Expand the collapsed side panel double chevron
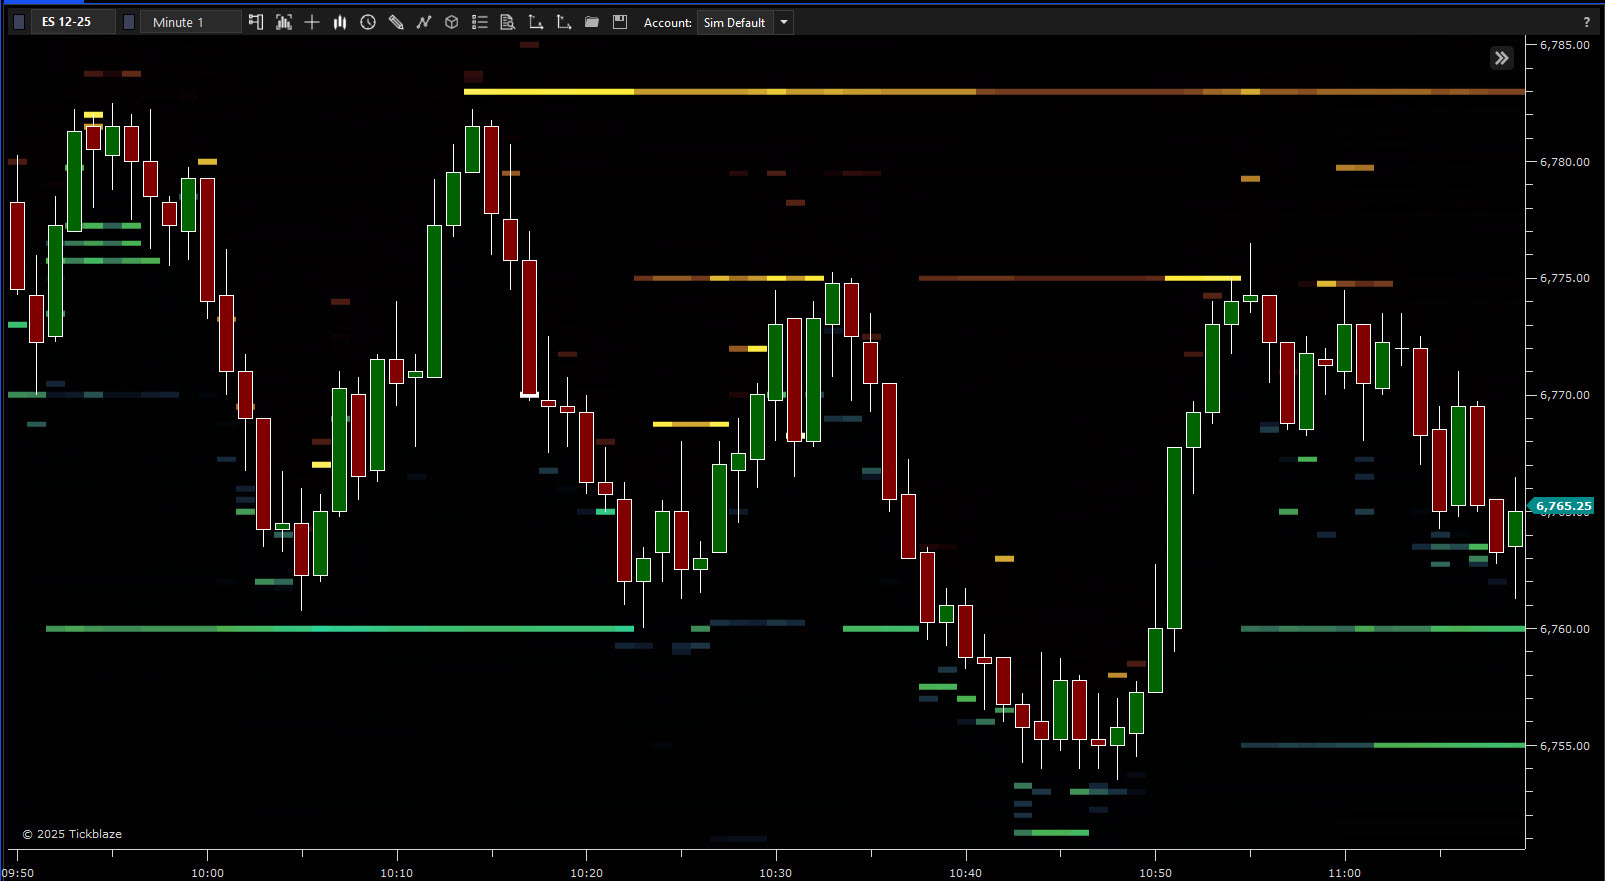Image resolution: width=1605 pixels, height=881 pixels. [x=1501, y=58]
